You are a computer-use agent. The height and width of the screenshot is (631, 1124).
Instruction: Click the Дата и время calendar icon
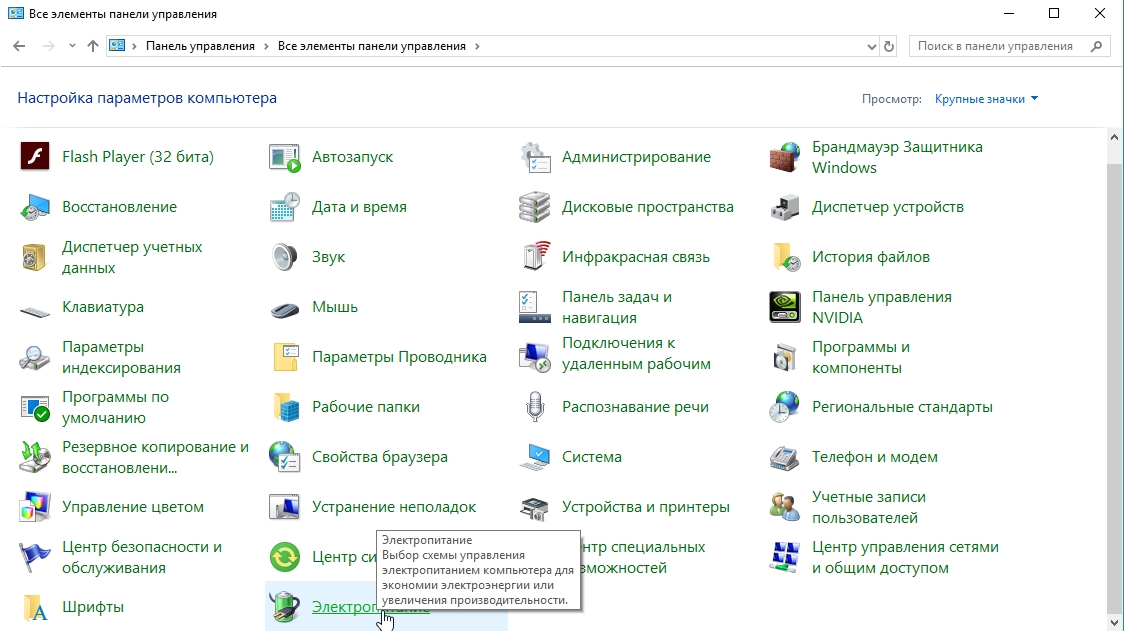click(x=285, y=207)
